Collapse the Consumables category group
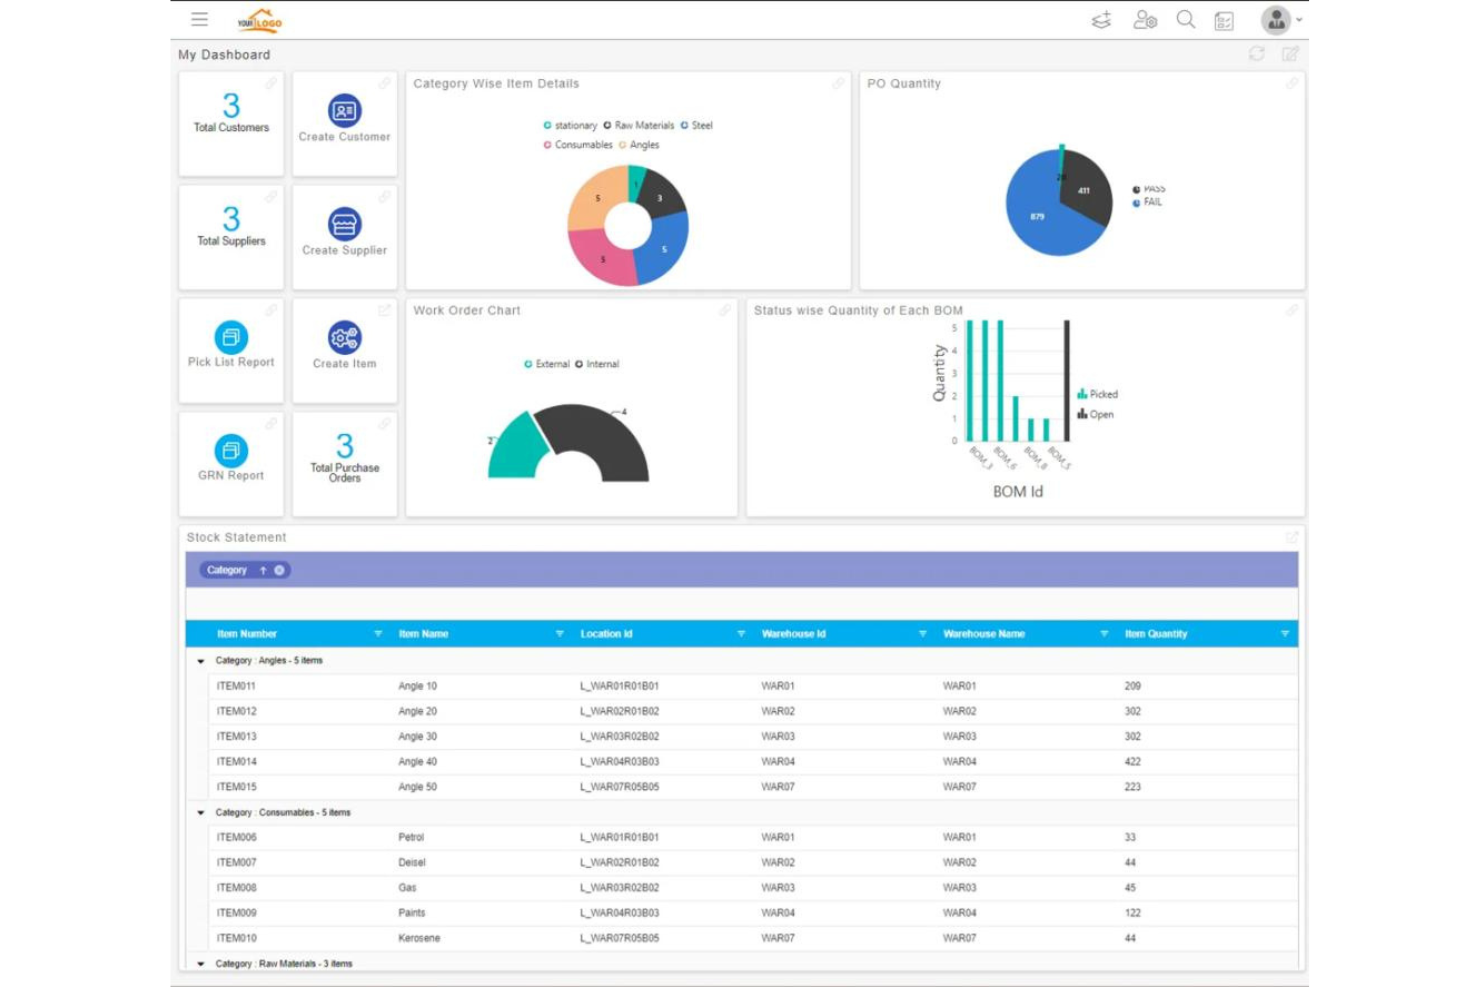 [201, 813]
